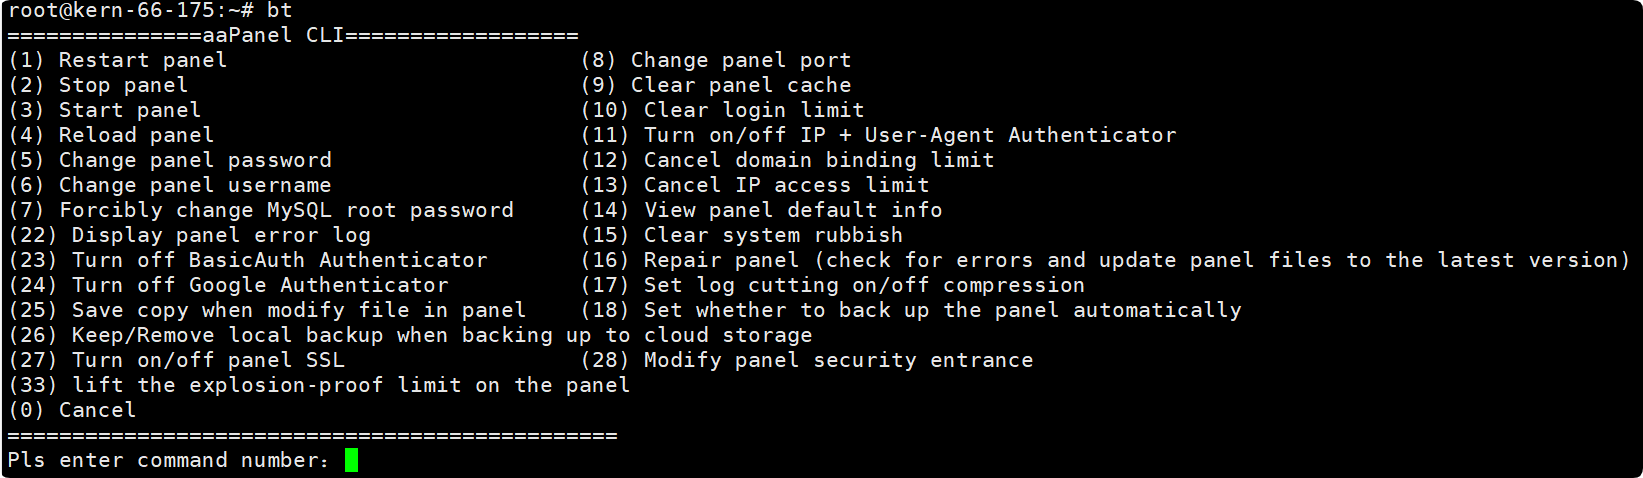Click the "(3) Start panel" entry
The height and width of the screenshot is (478, 1643).
105,110
